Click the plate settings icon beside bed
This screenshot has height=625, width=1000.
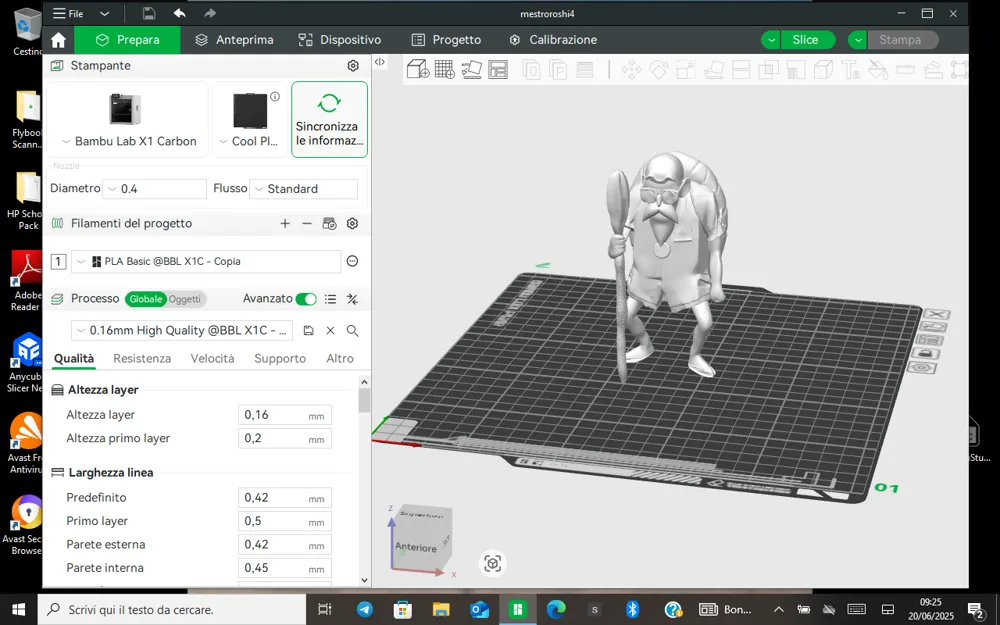923,368
